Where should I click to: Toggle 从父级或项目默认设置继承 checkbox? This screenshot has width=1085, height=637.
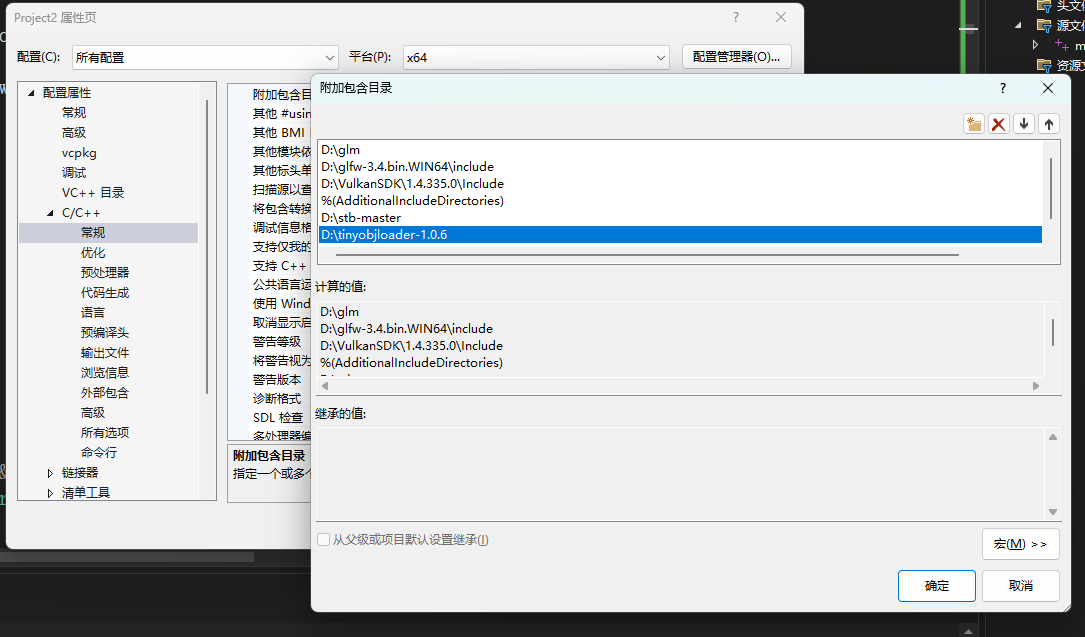coord(323,539)
